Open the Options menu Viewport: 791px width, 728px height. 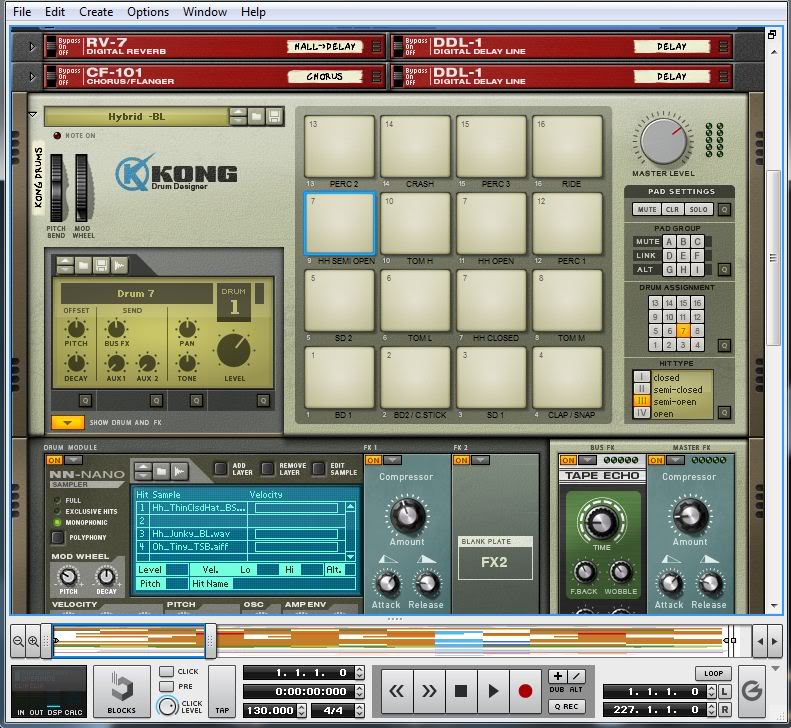[x=148, y=12]
